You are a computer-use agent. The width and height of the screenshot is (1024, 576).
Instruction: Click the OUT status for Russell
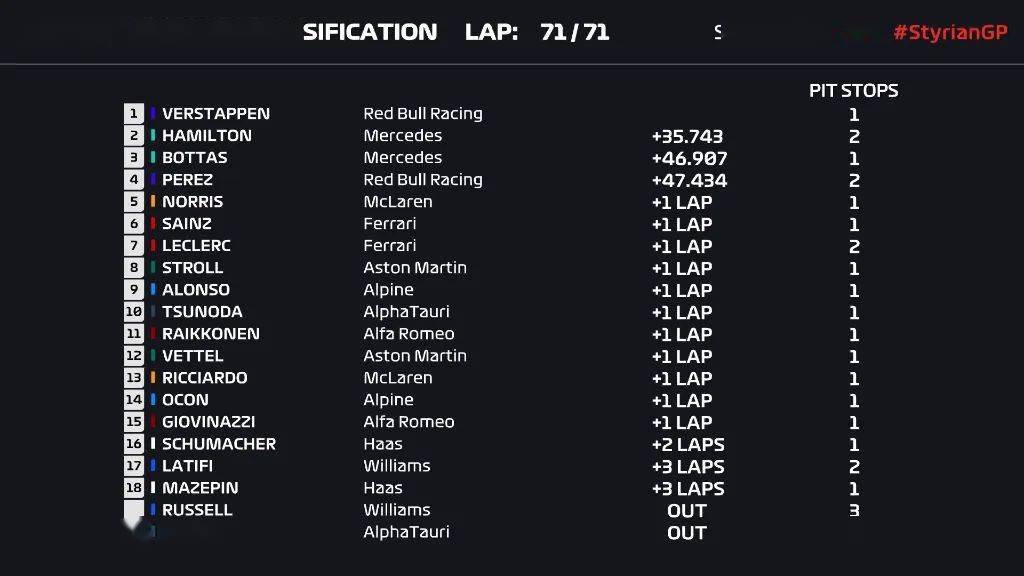coord(687,511)
